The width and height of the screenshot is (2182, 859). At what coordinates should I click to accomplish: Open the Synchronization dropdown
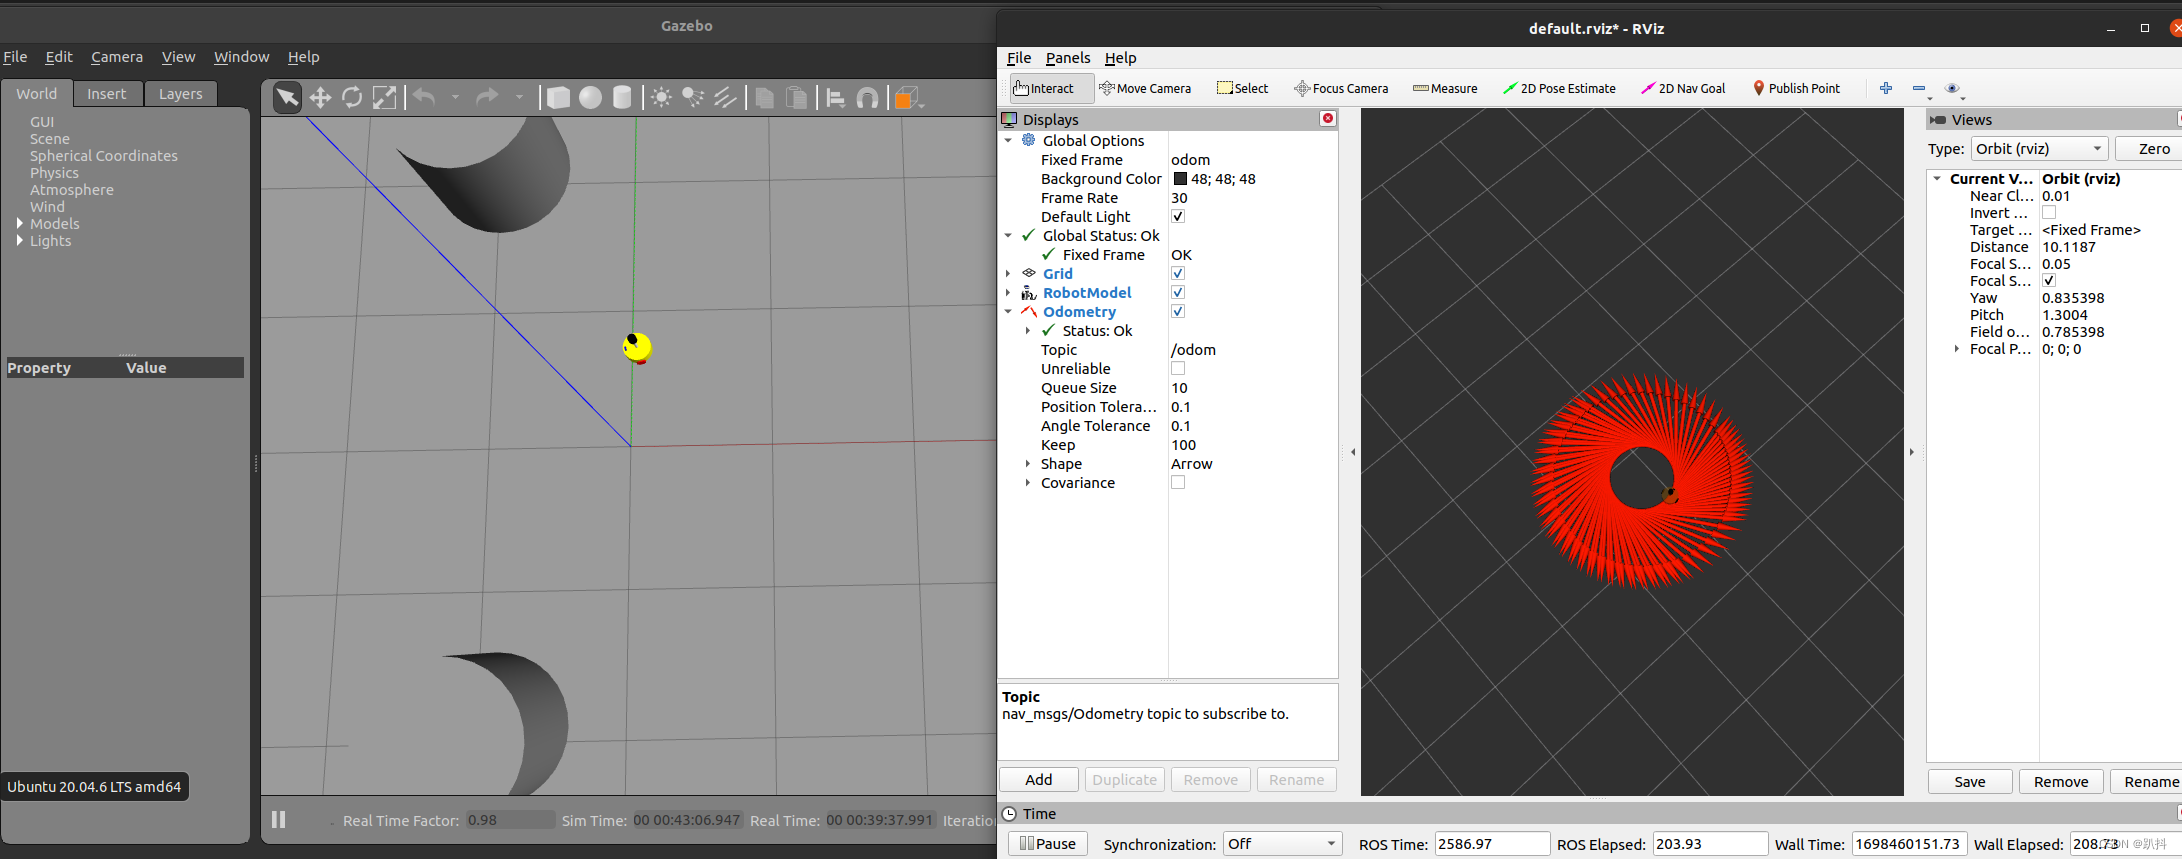pos(1282,844)
